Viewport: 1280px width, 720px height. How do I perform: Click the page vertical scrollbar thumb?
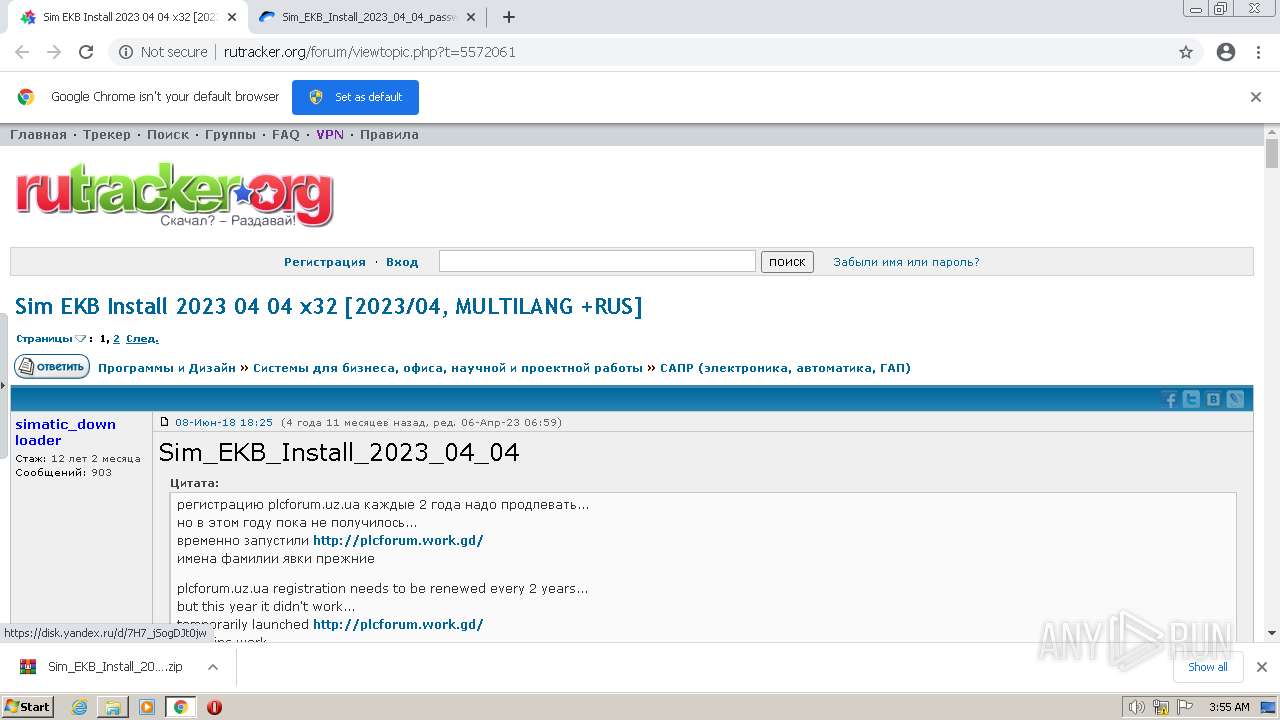(x=1272, y=153)
